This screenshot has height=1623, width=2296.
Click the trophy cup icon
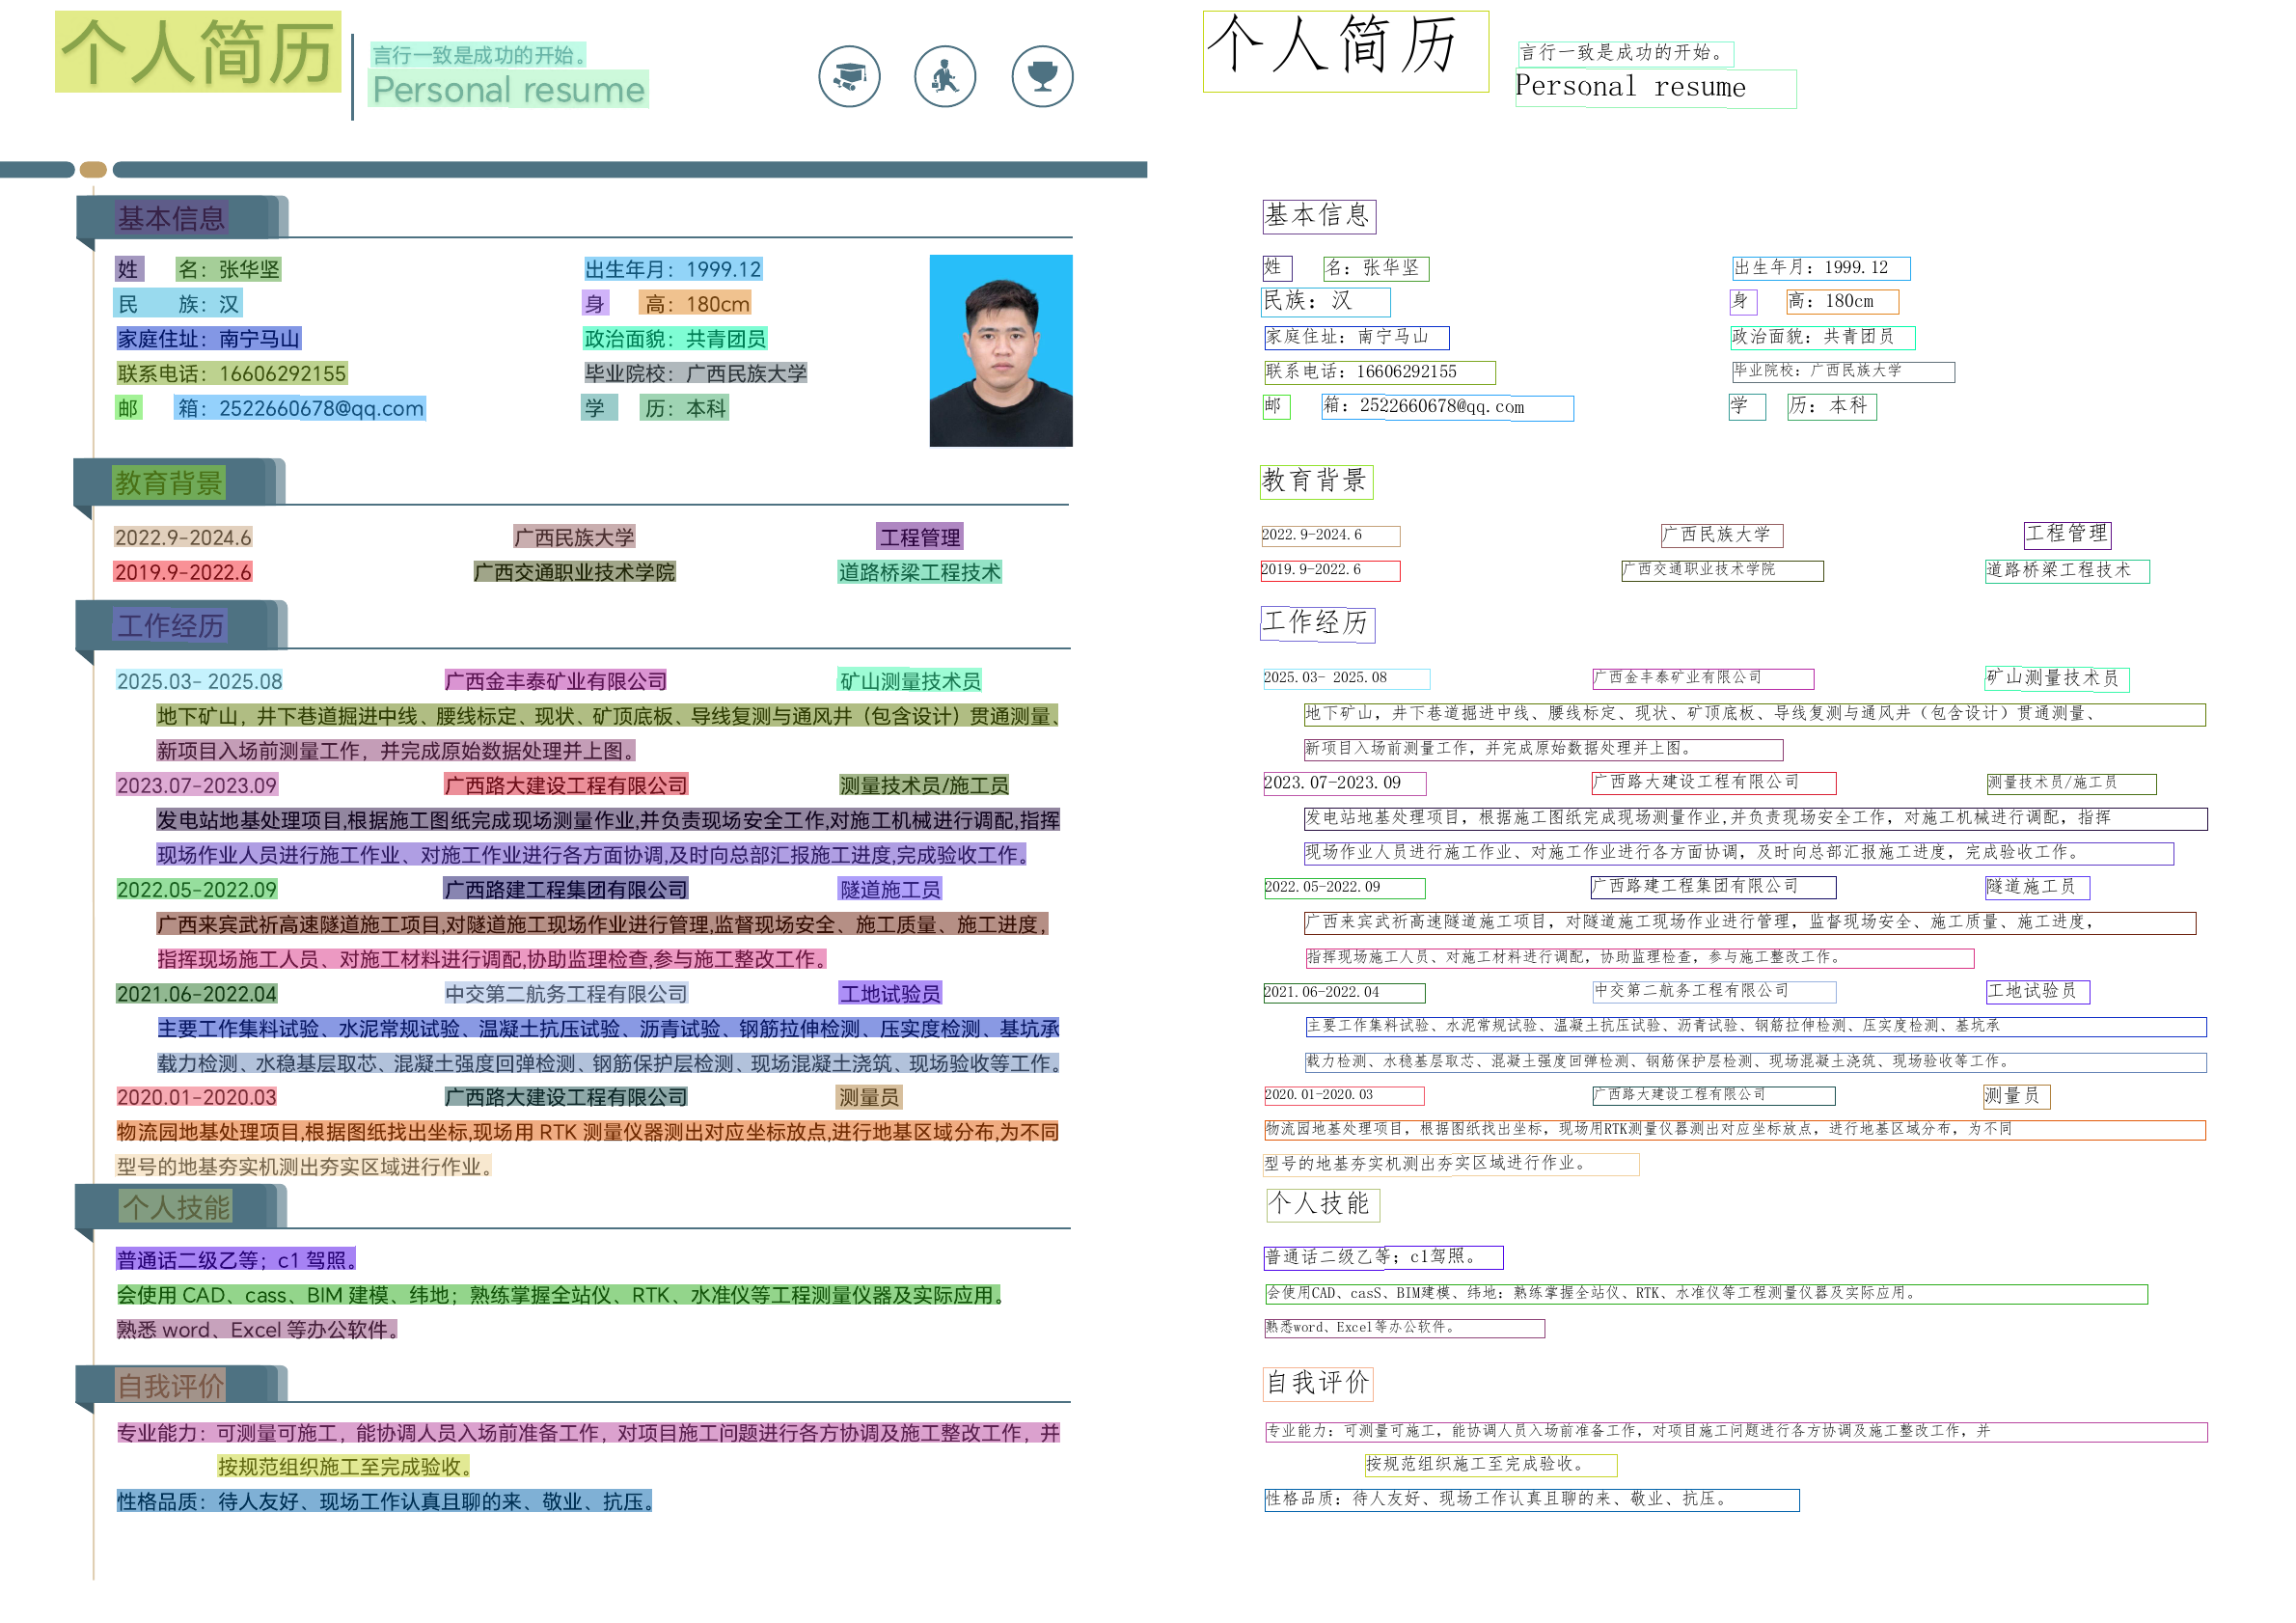1042,76
